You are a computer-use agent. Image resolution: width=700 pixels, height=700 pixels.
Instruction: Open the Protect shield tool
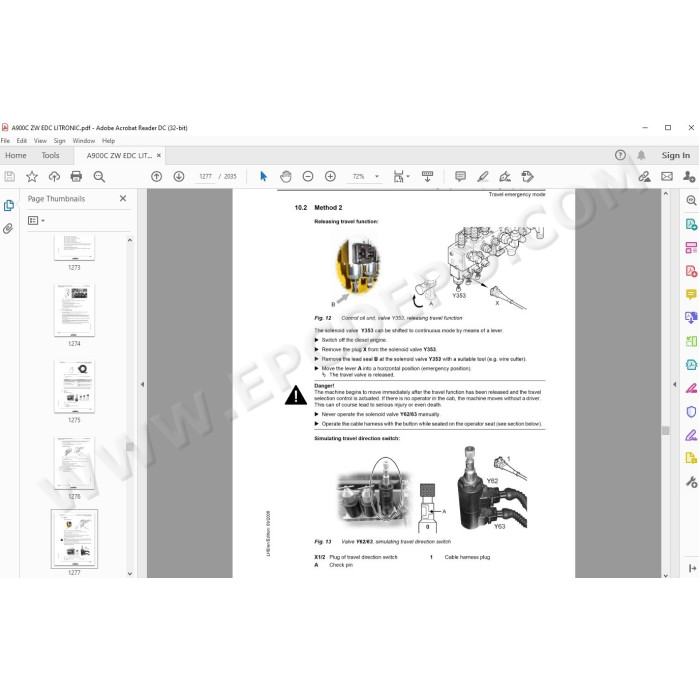click(691, 411)
